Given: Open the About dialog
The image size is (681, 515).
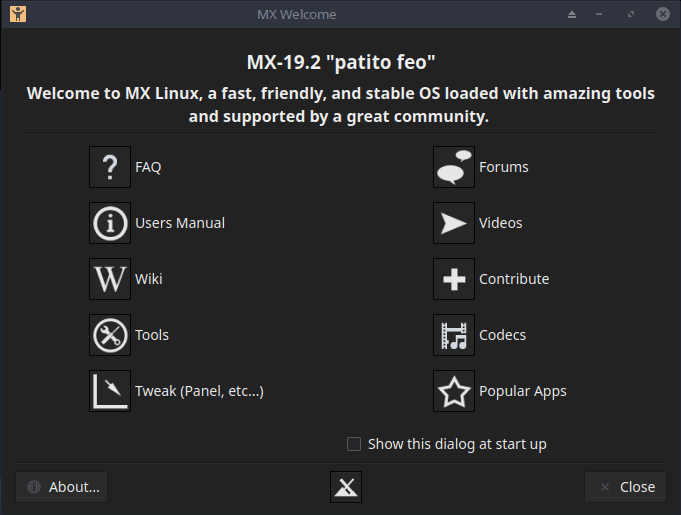Looking at the screenshot, I should coord(62,487).
